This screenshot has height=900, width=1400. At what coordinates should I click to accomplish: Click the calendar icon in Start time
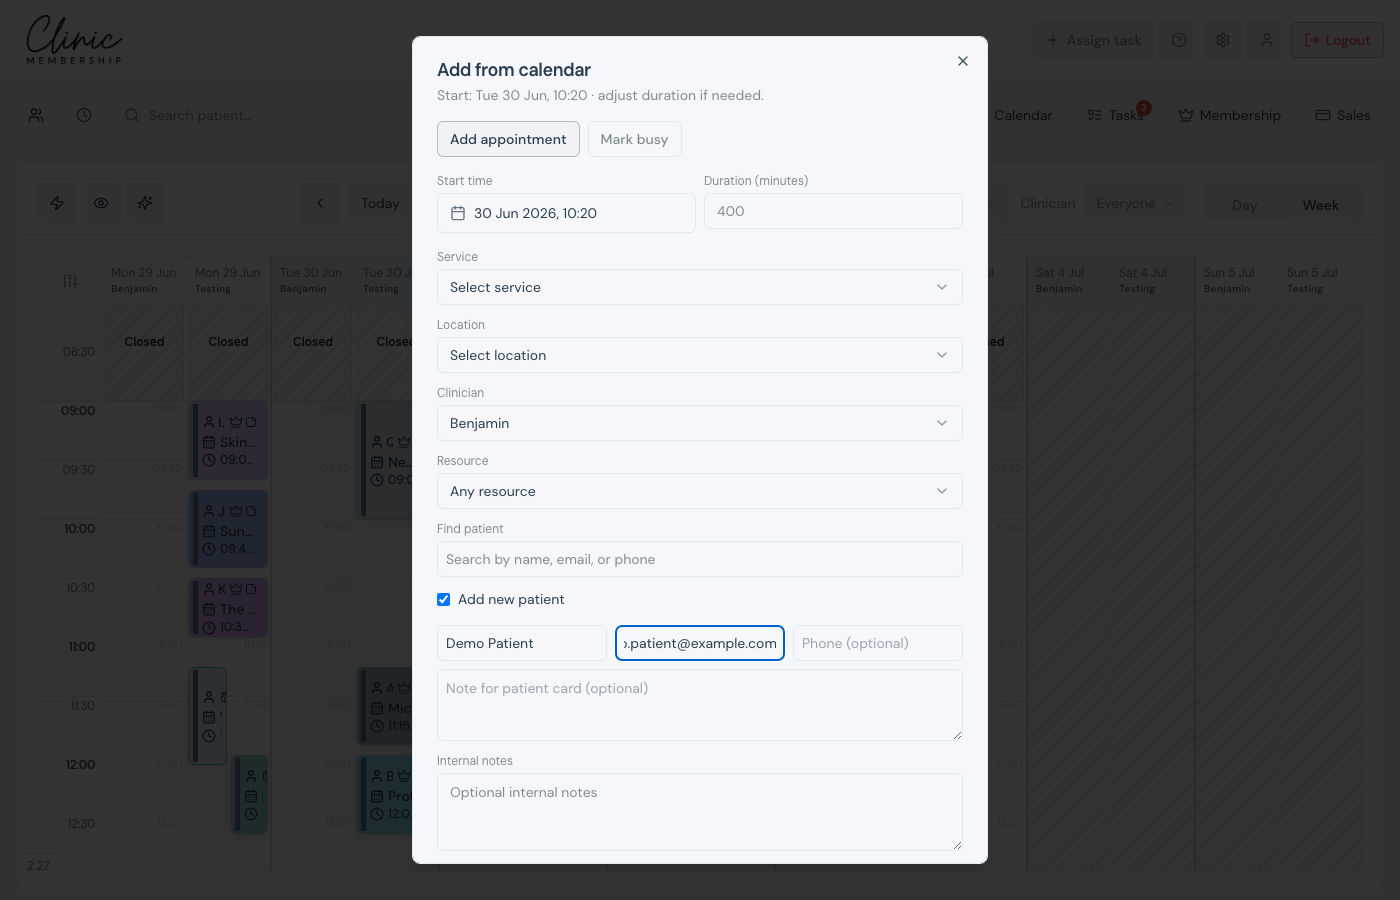458,213
